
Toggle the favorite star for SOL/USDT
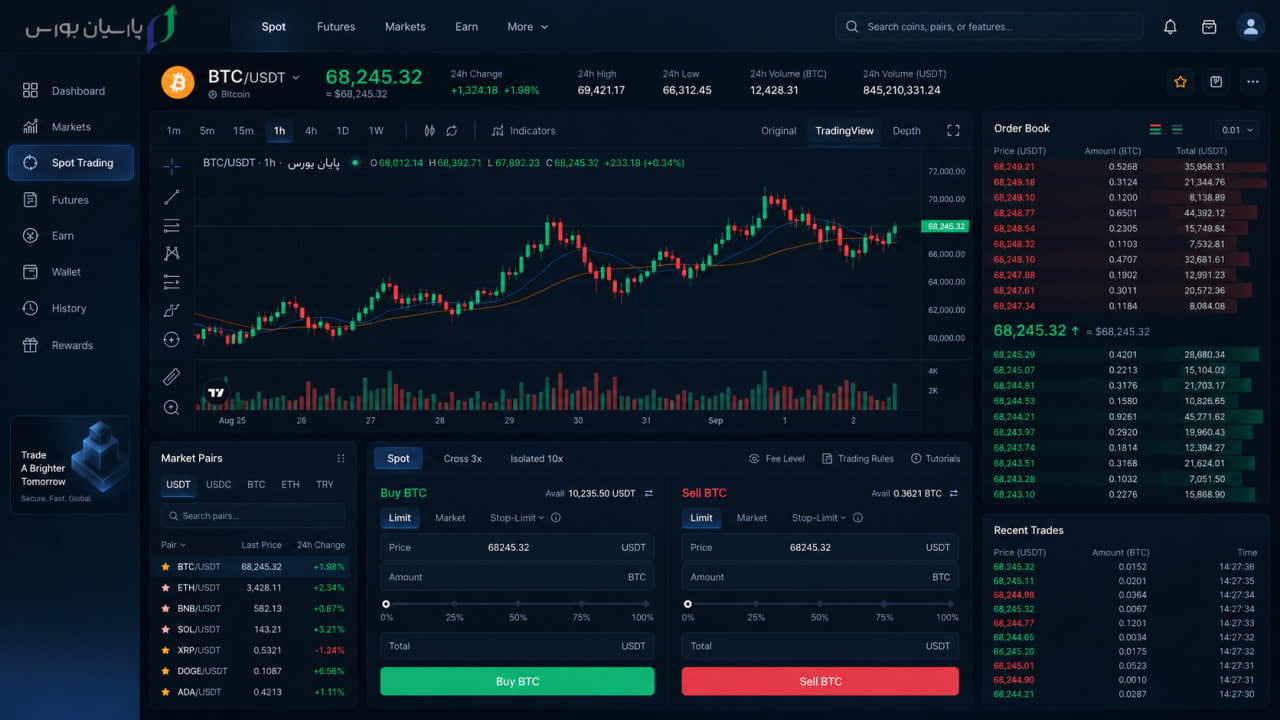[x=166, y=630]
